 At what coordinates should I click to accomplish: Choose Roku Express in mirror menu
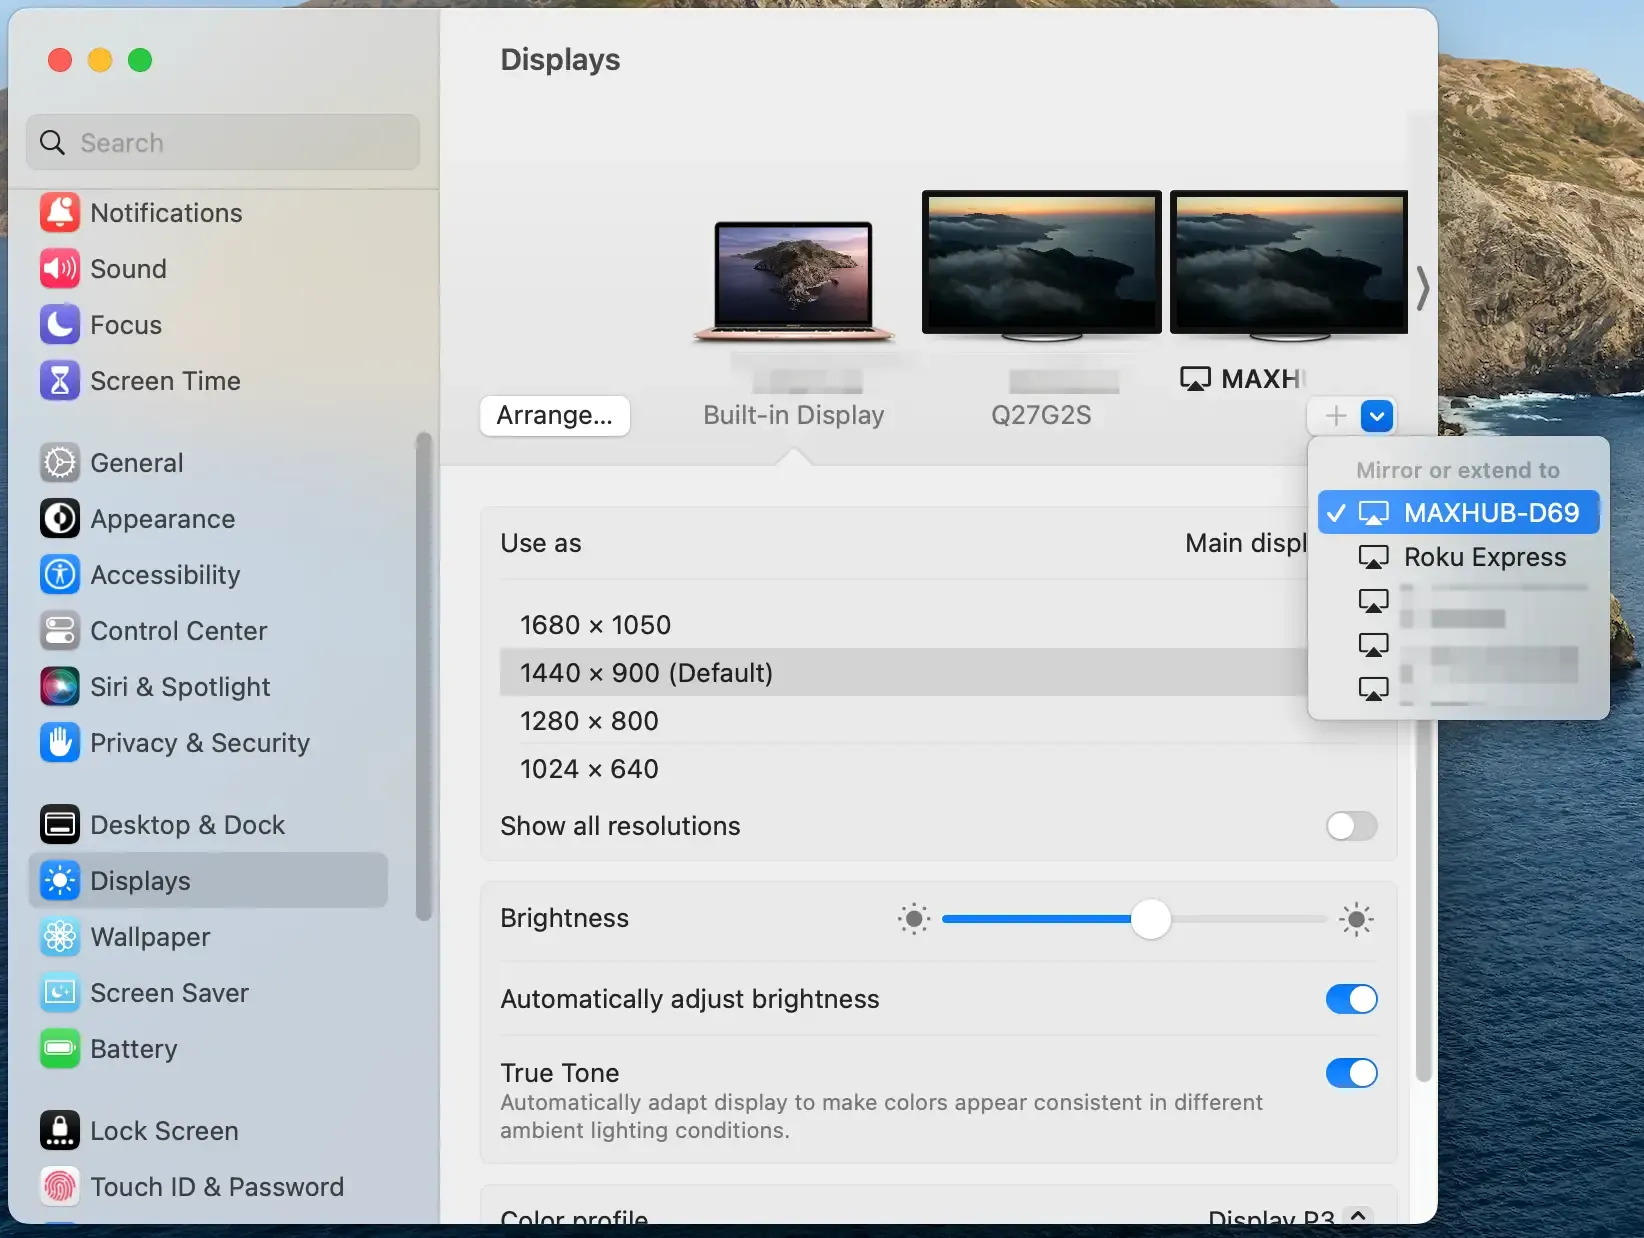(1458, 557)
